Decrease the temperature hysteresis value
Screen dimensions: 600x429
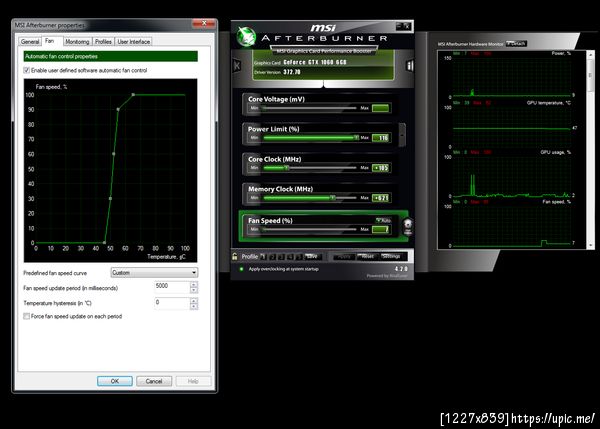click(194, 307)
